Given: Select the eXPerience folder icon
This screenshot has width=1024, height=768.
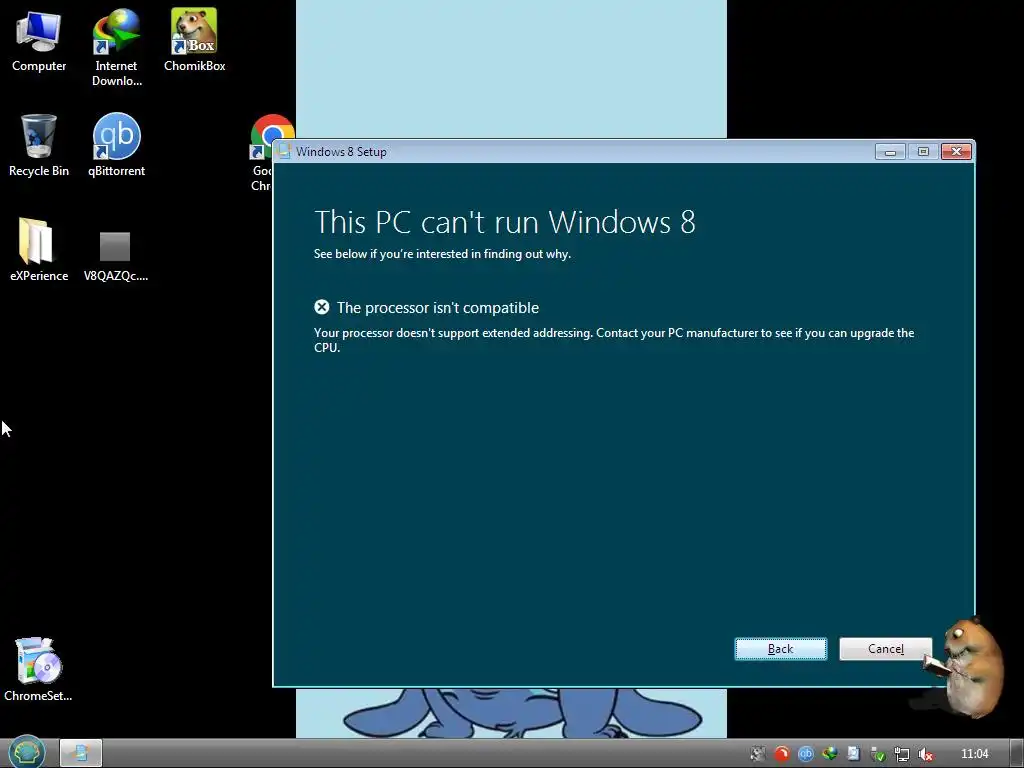Looking at the screenshot, I should 39,249.
